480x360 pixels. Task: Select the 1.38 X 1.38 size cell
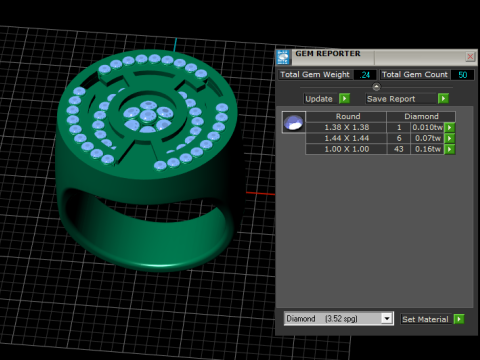pos(347,127)
